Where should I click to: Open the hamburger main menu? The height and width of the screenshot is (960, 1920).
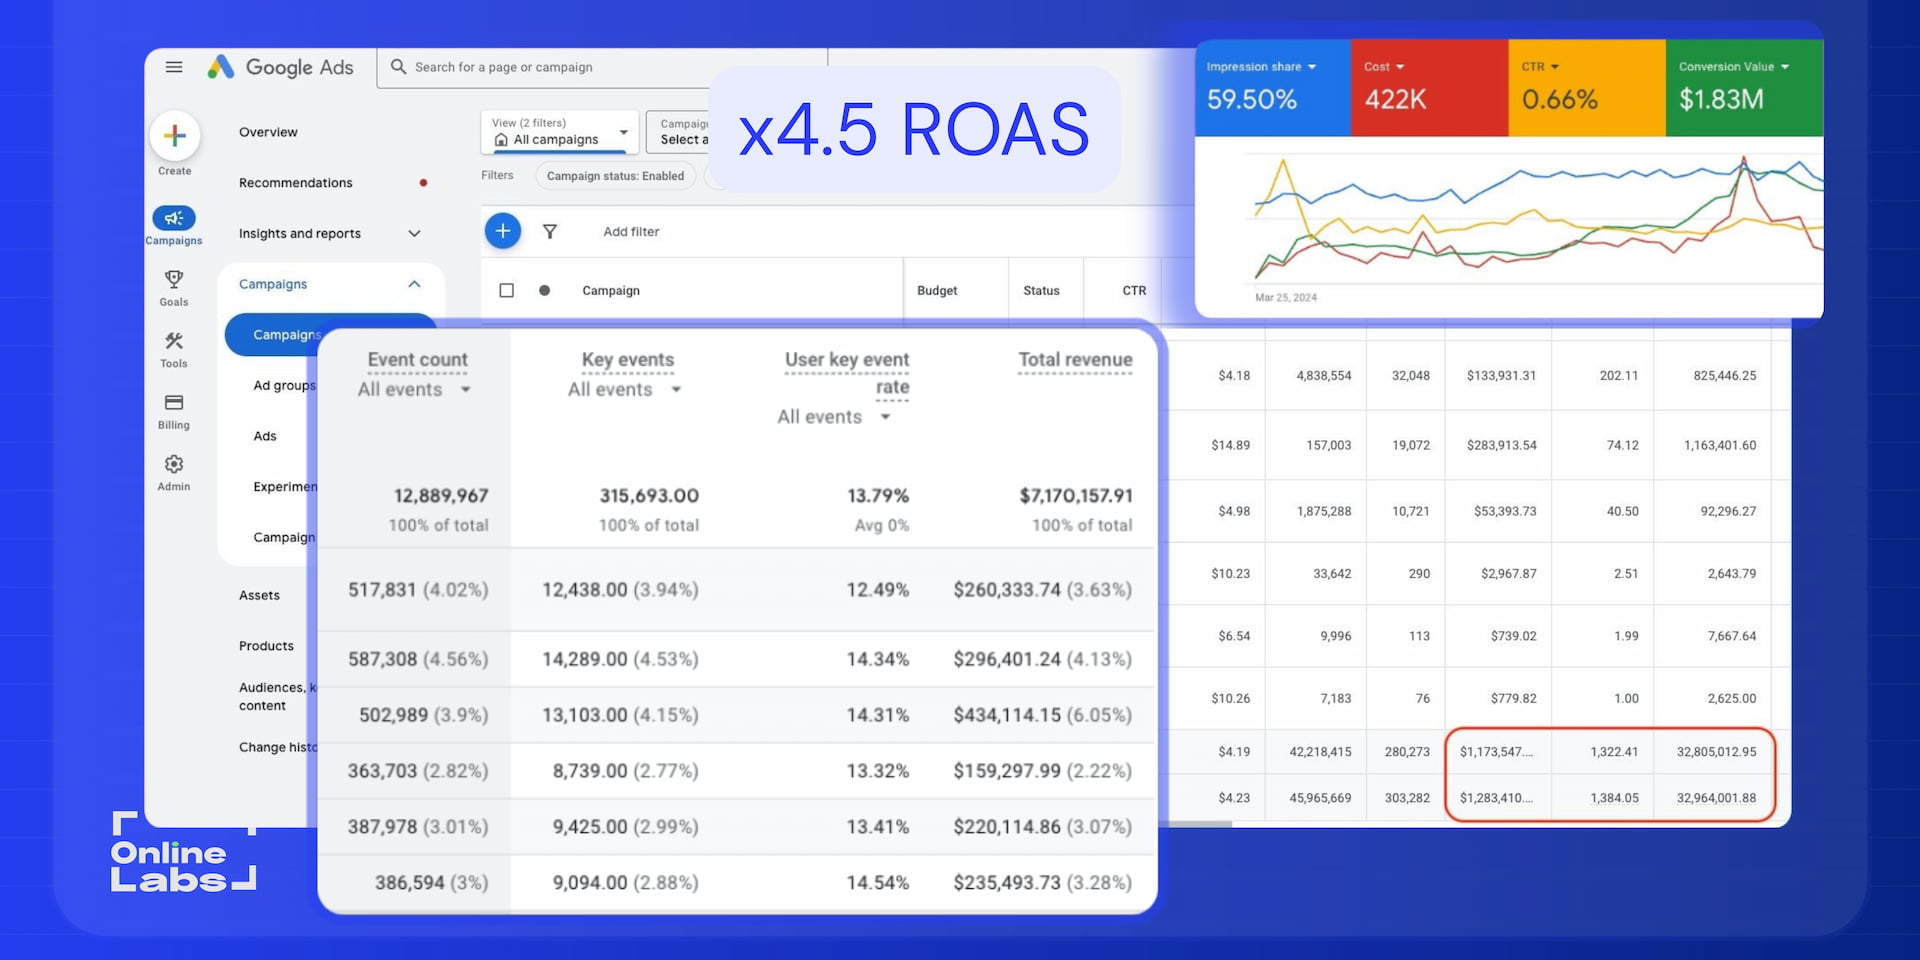(174, 67)
